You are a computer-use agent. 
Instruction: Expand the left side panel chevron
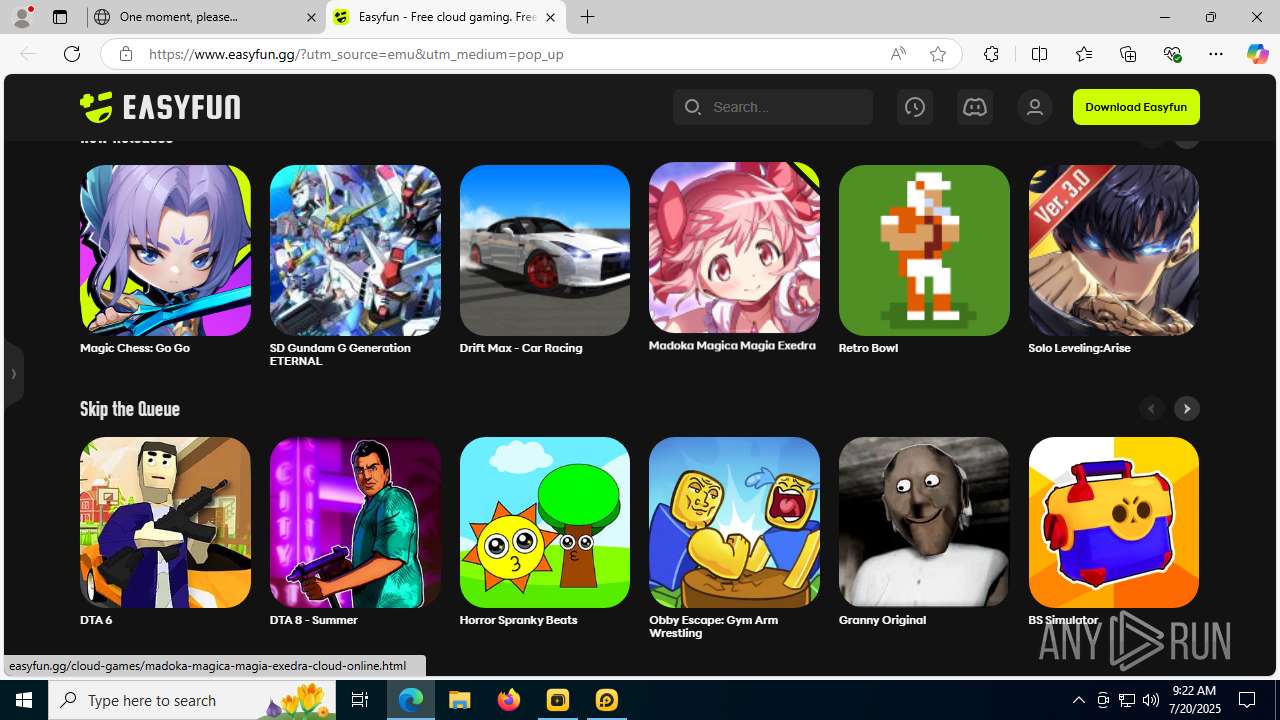click(13, 374)
